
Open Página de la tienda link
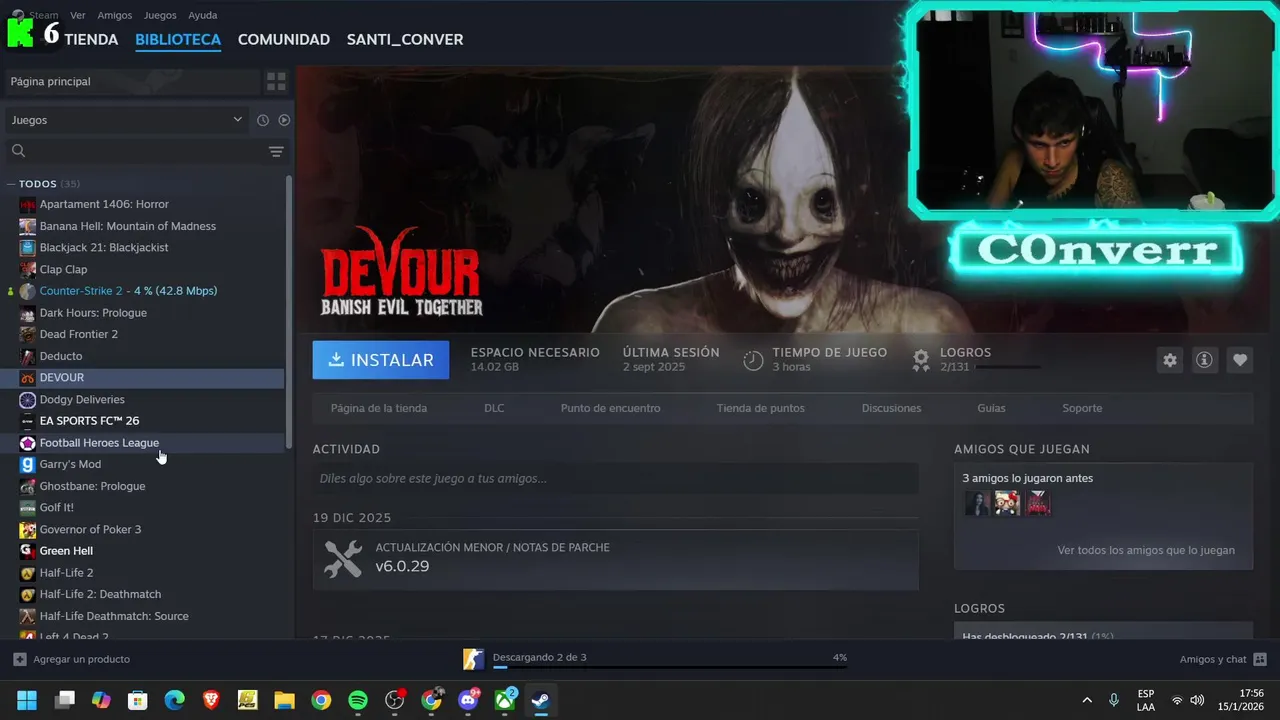[379, 408]
